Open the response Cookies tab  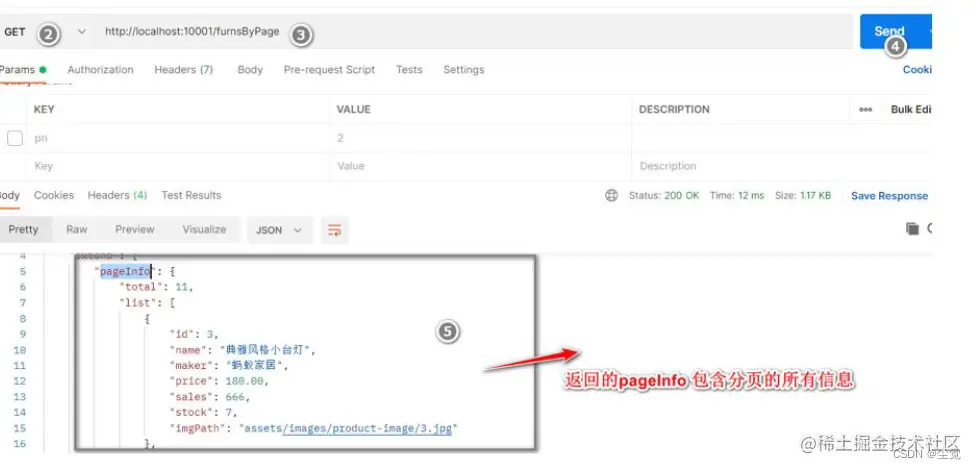54,196
